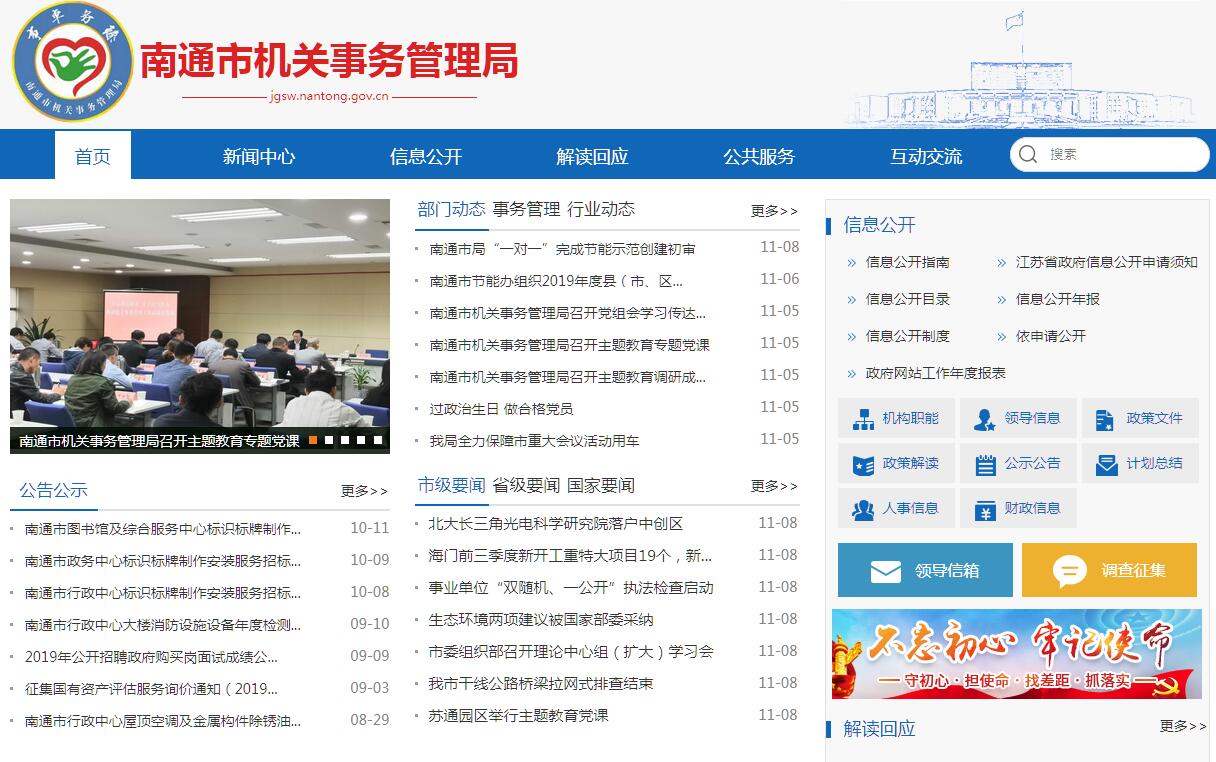The width and height of the screenshot is (1216, 762).
Task: Click the 公示公告 notepad icon
Action: 985,464
